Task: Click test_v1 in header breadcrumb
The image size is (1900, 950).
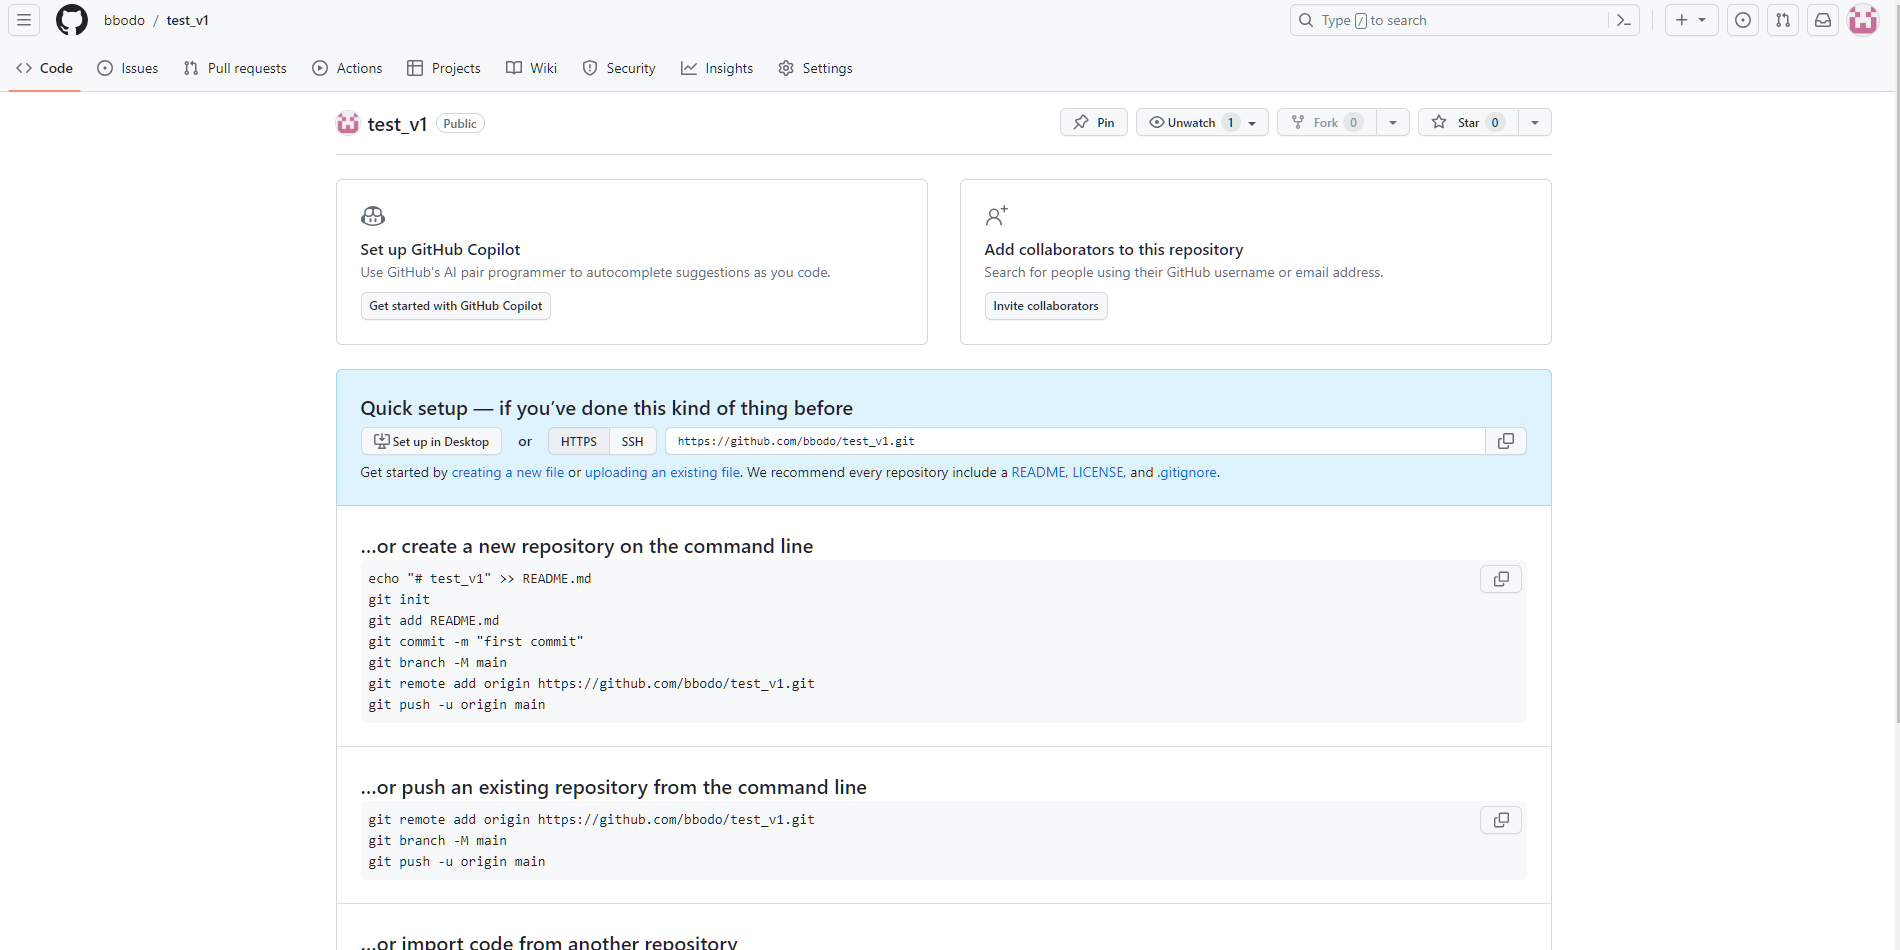Action: click(x=188, y=20)
